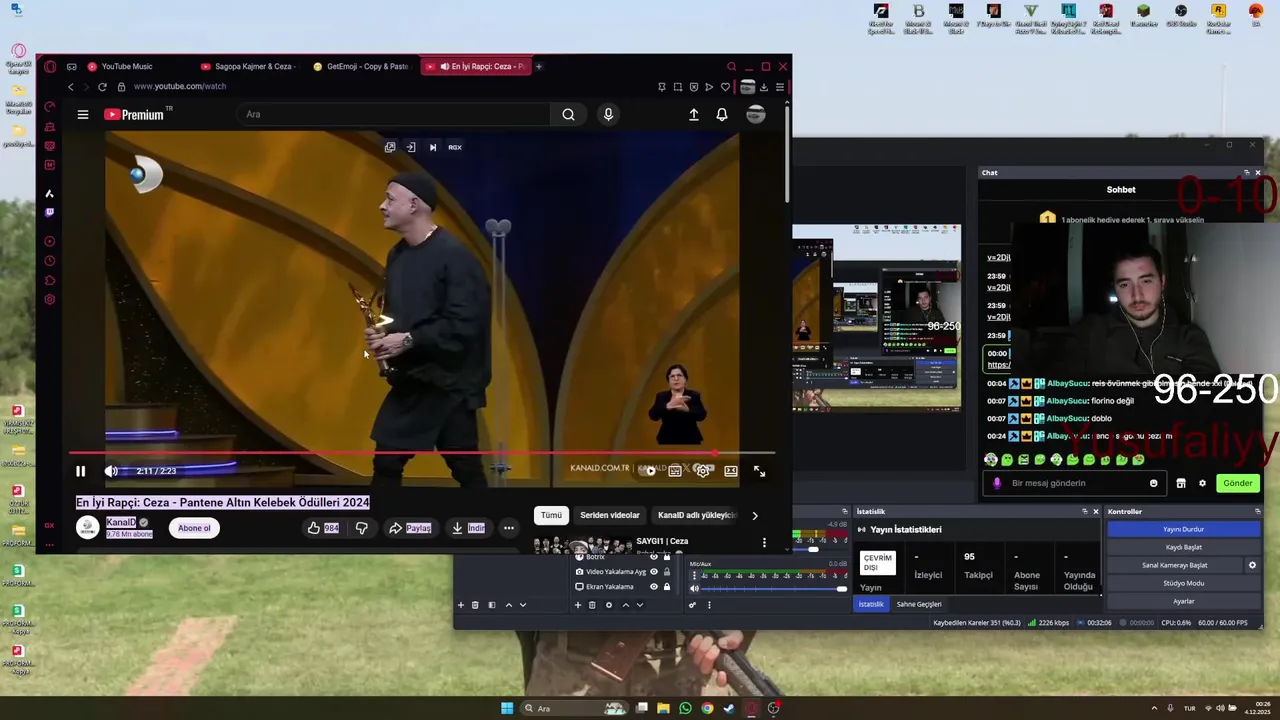This screenshot has width=1280, height=720.
Task: Start YouTube voice search microphone
Action: (x=608, y=114)
